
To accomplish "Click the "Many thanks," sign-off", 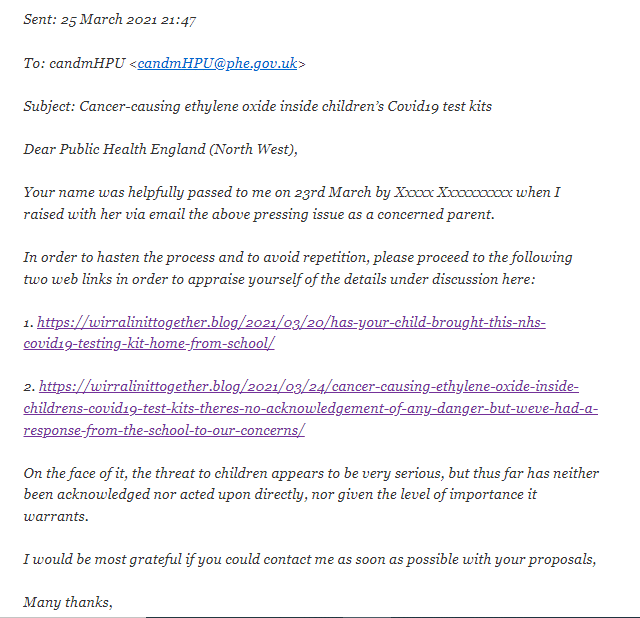I will pyautogui.click(x=68, y=602).
